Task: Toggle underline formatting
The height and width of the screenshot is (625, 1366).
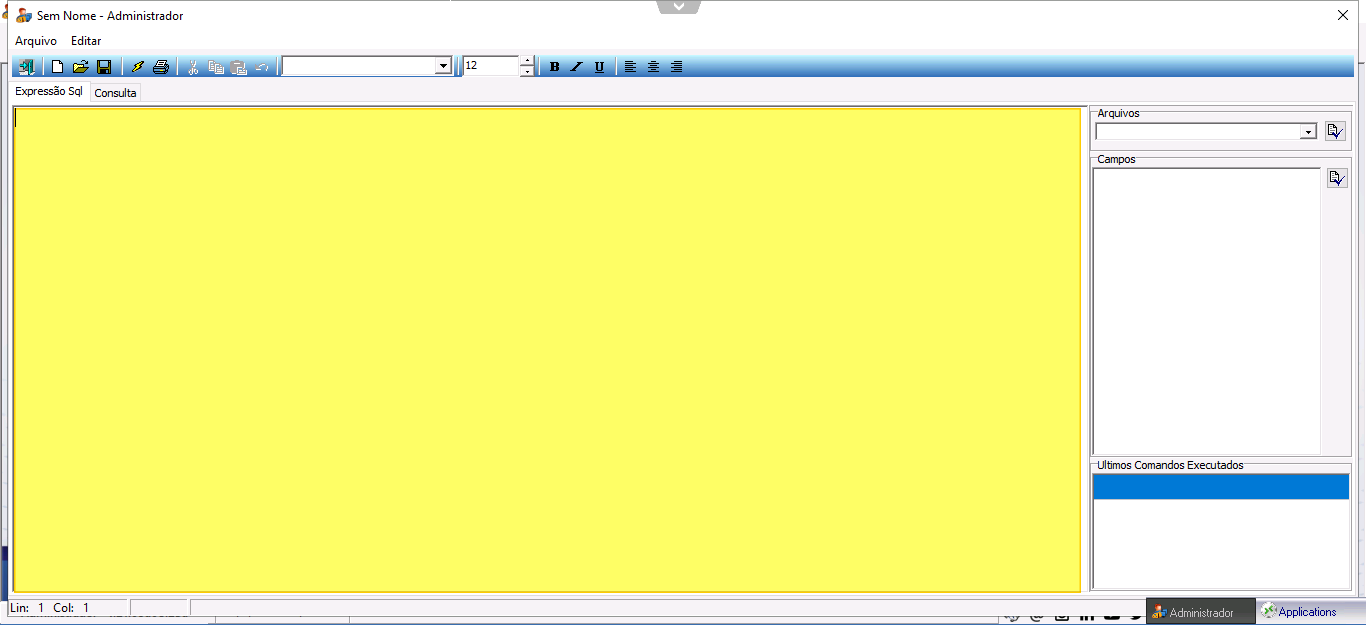Action: [x=599, y=67]
